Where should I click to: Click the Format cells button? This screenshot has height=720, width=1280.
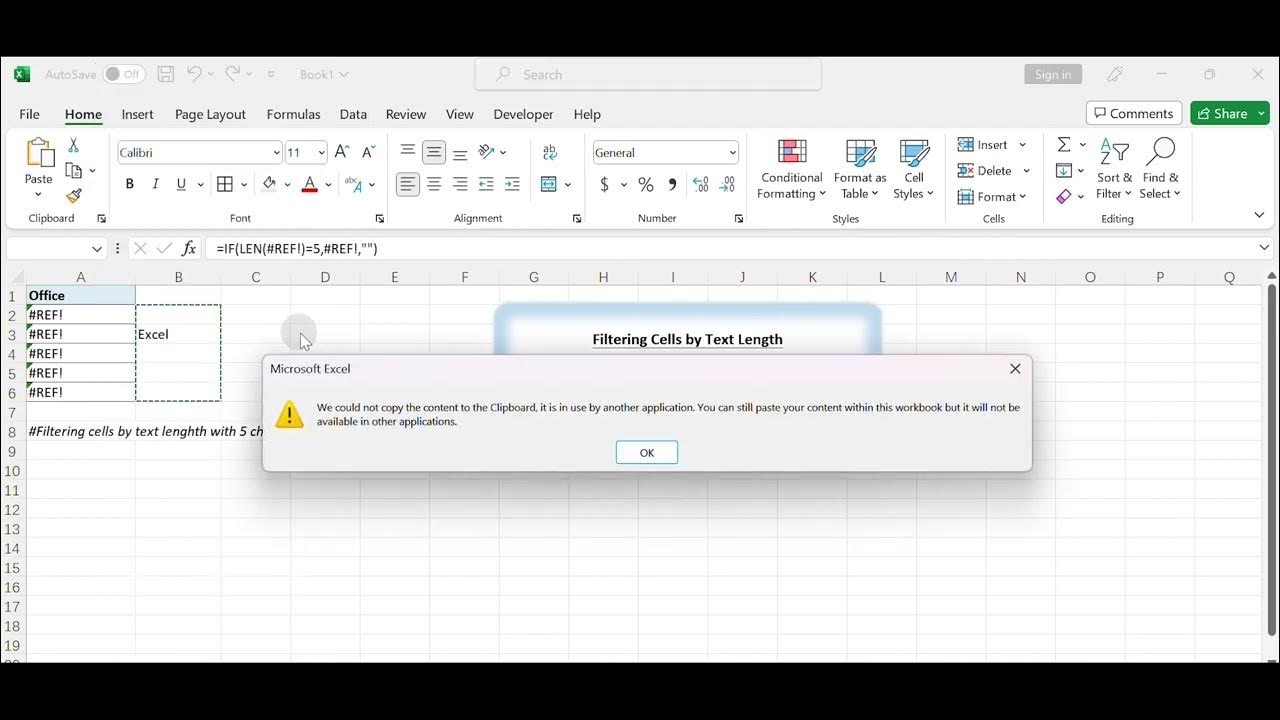(x=993, y=197)
